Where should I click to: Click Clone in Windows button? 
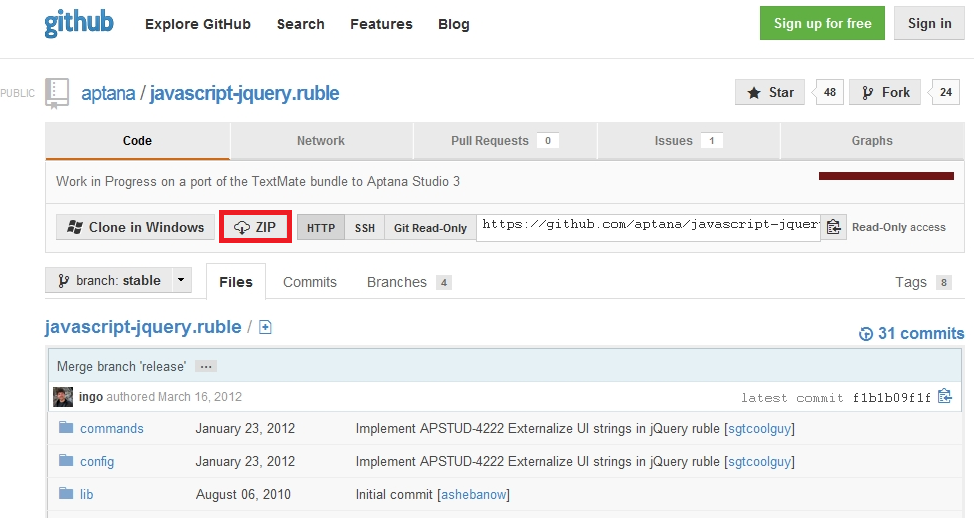click(x=135, y=227)
